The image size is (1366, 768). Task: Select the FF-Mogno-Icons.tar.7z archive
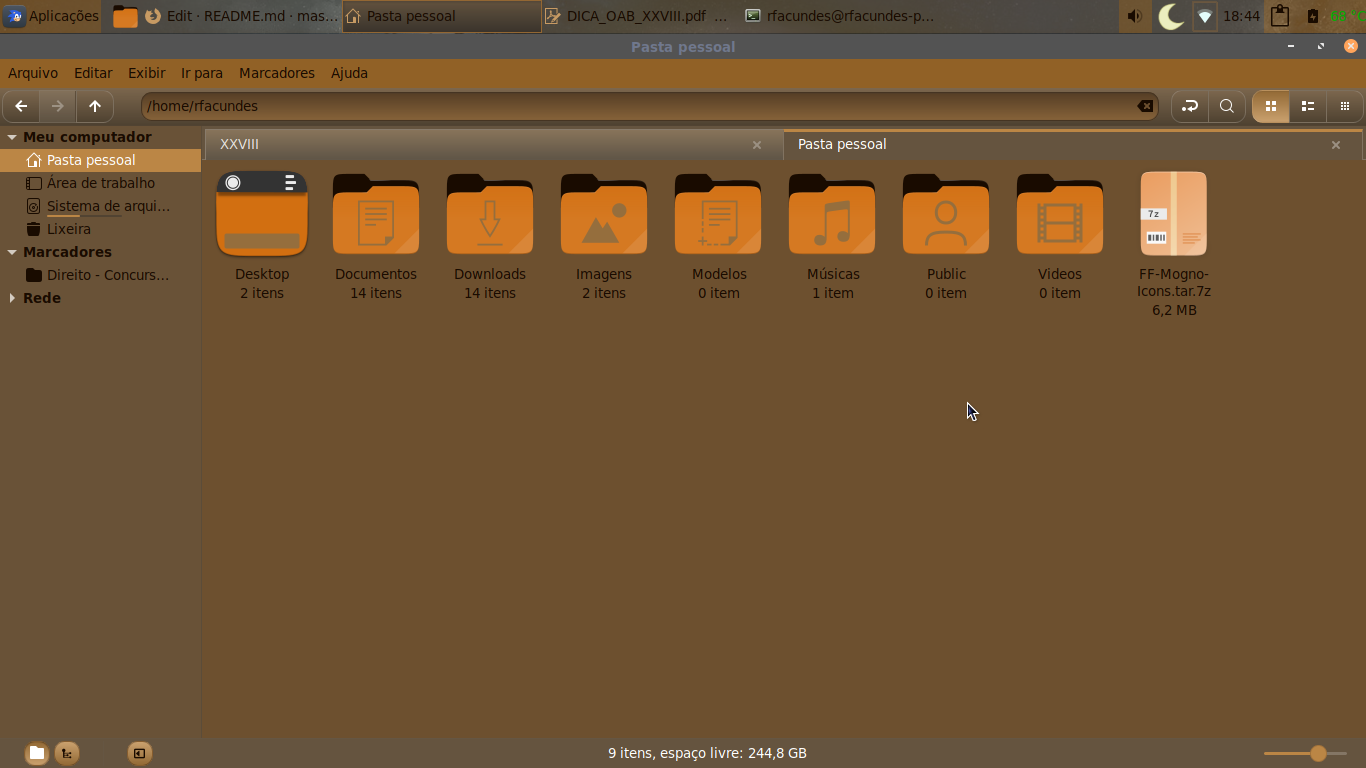pos(1174,214)
